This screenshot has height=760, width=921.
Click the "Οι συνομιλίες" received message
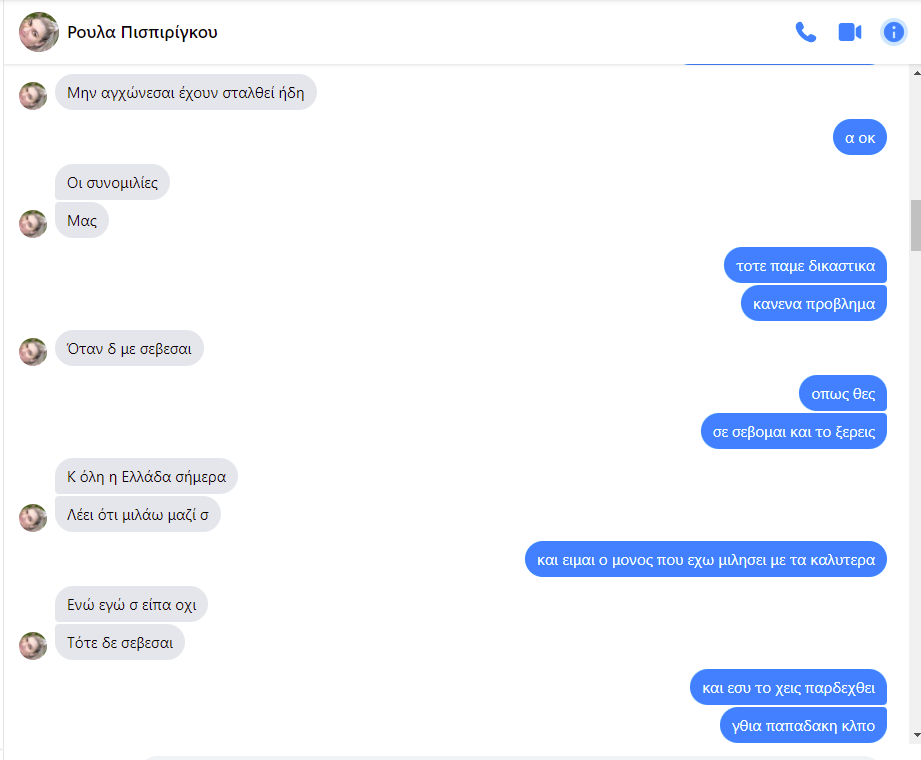[112, 183]
